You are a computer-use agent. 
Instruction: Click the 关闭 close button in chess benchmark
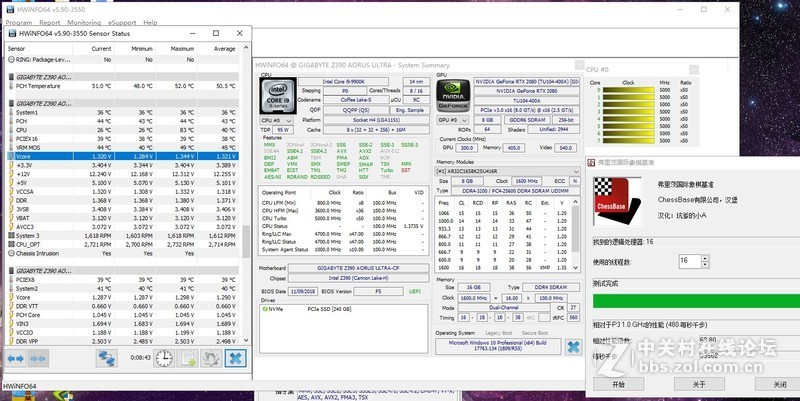pyautogui.click(x=778, y=384)
